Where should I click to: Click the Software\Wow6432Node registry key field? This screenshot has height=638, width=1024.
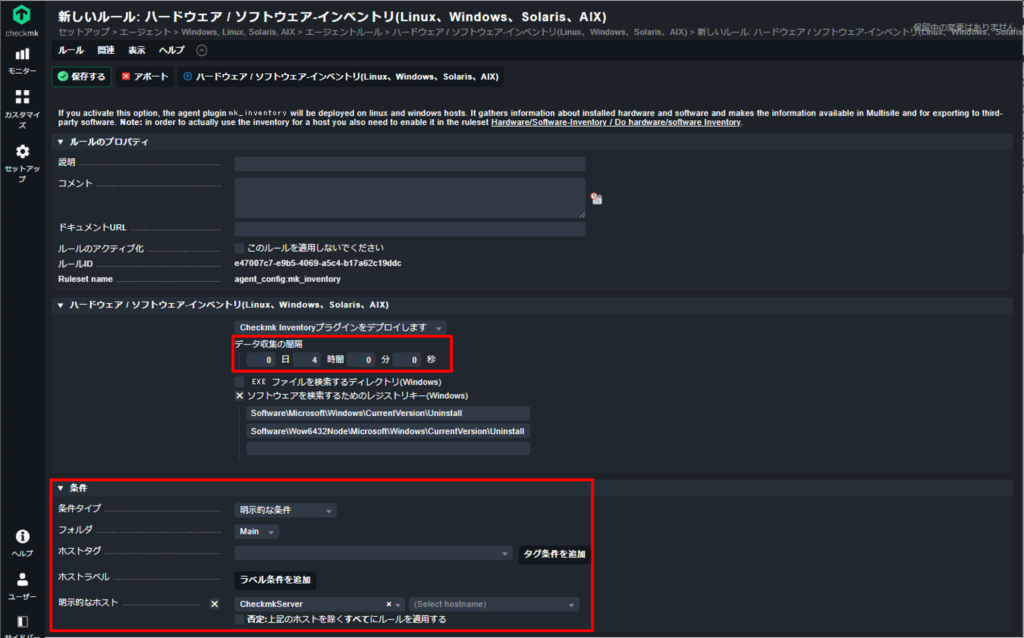click(x=388, y=431)
